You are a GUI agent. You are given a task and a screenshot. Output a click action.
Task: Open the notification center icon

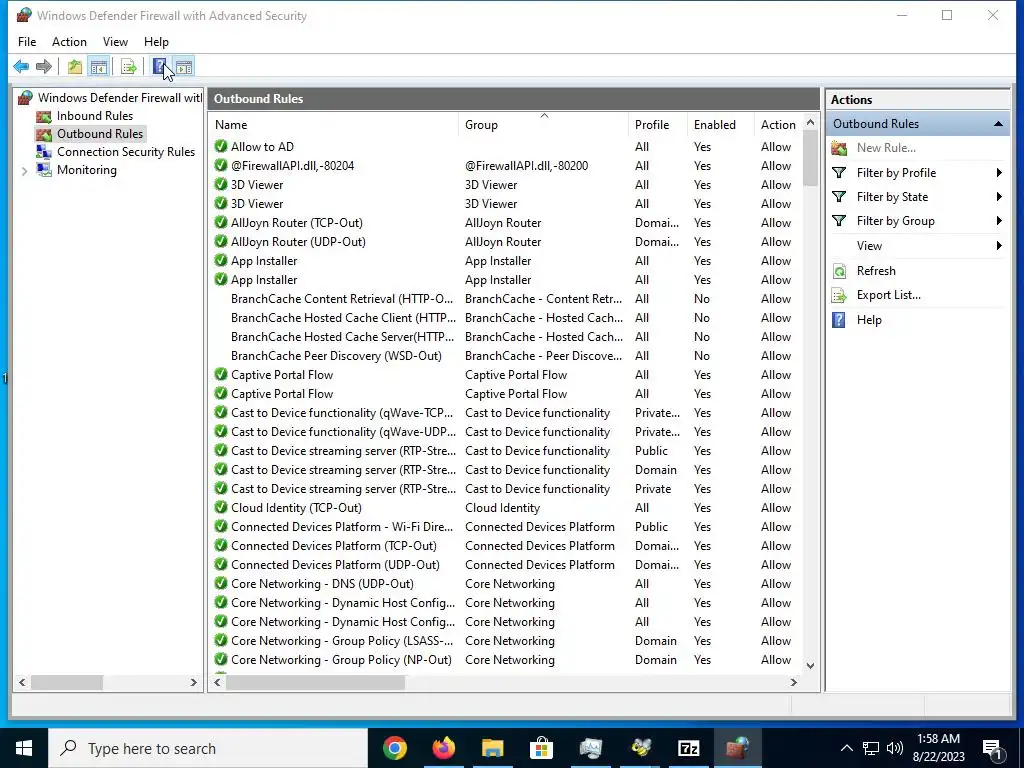tap(993, 749)
